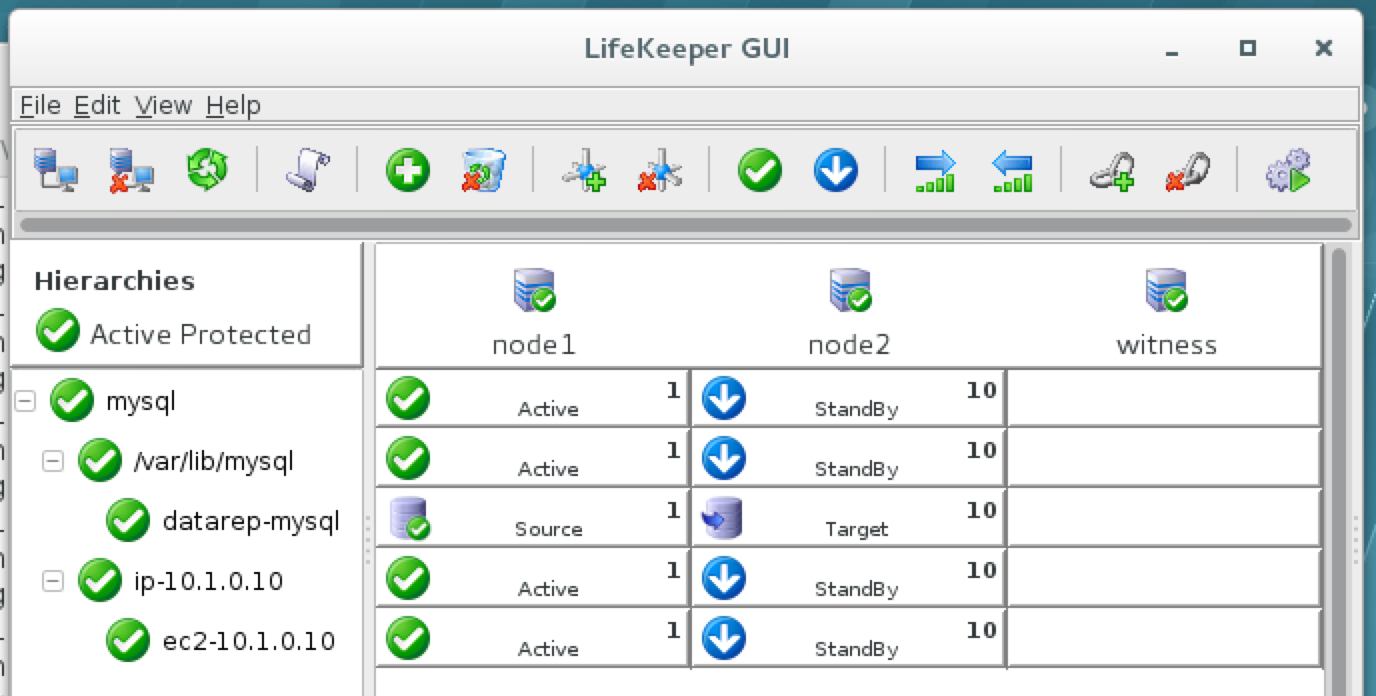Click the Add Dependency chain icon
1376x696 pixels.
[x=1112, y=170]
